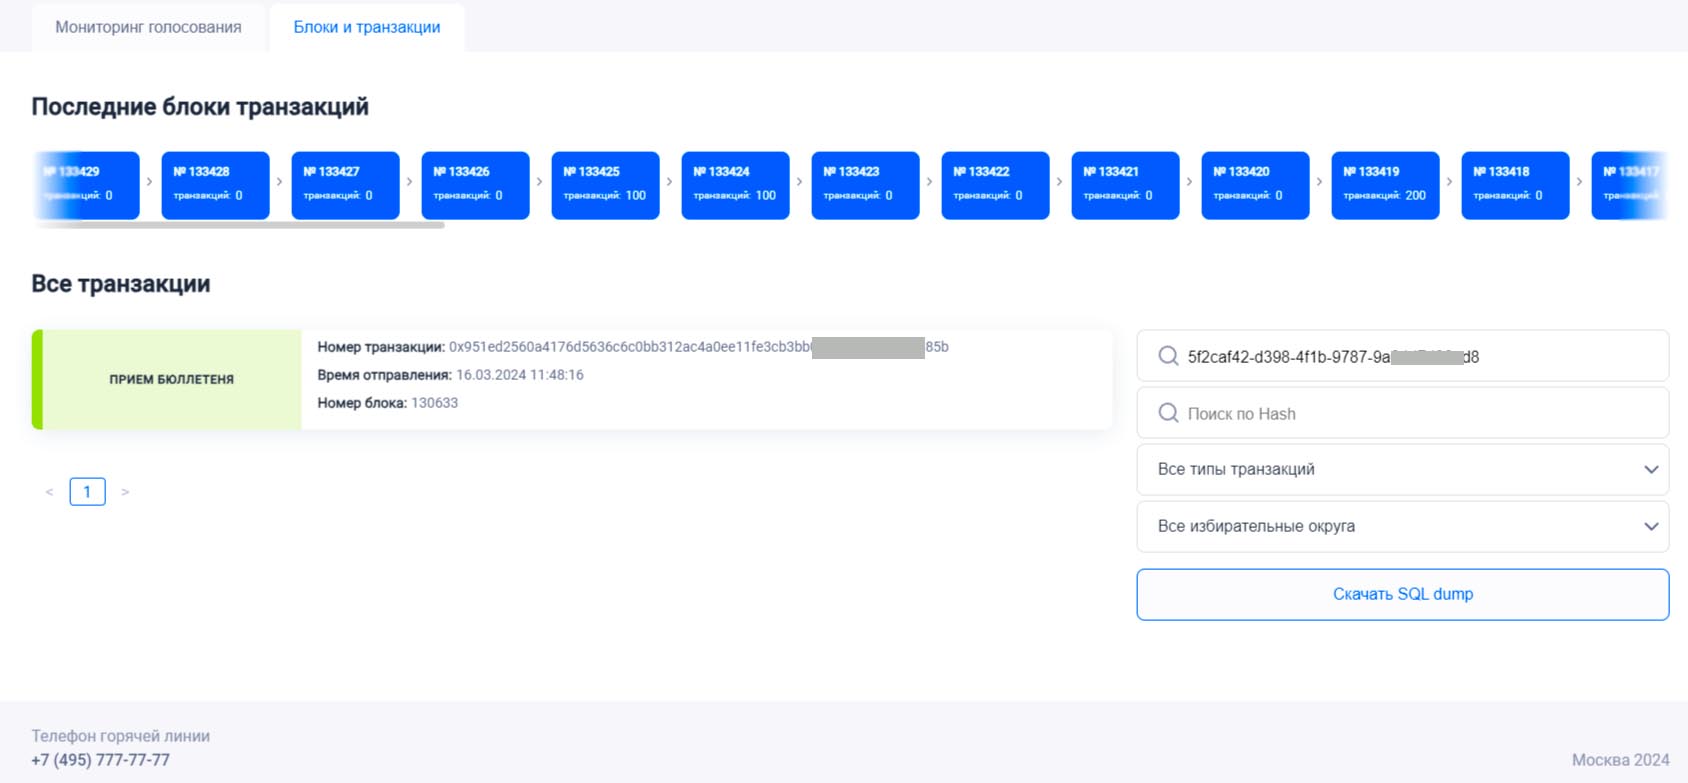Click the hotline phone number +7 (495) 777-77-77
1688x783 pixels.
(100, 760)
